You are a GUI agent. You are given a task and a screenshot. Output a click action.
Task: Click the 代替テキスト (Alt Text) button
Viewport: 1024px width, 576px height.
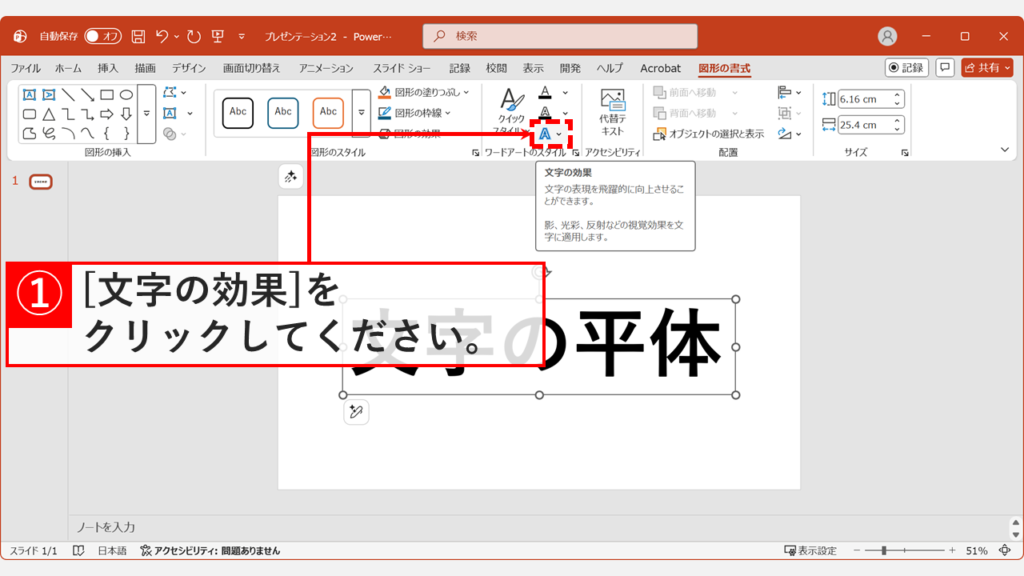613,112
